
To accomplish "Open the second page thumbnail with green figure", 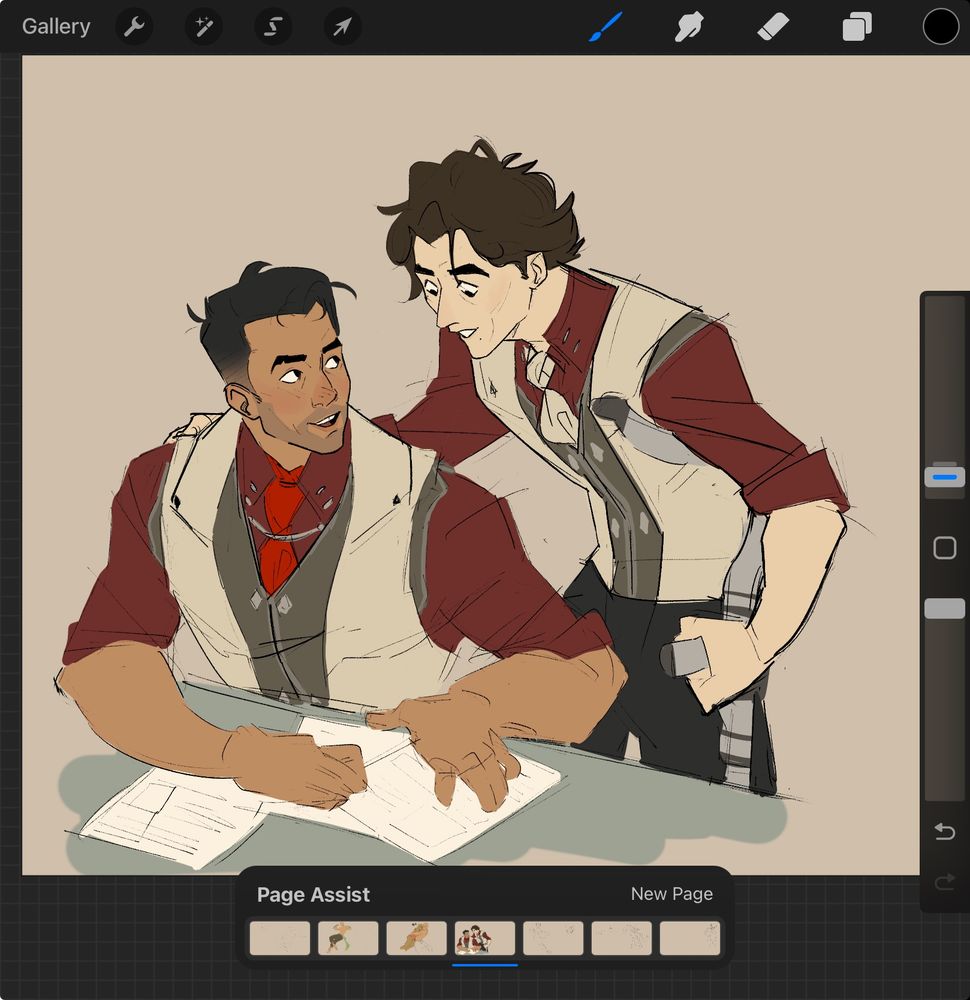I will 348,938.
